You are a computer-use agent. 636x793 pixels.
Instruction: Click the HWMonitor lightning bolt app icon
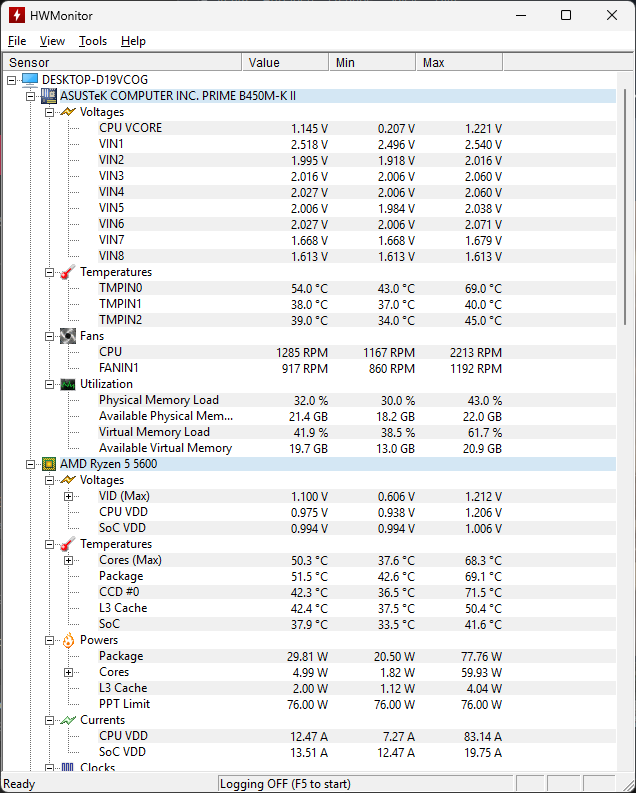click(x=17, y=15)
